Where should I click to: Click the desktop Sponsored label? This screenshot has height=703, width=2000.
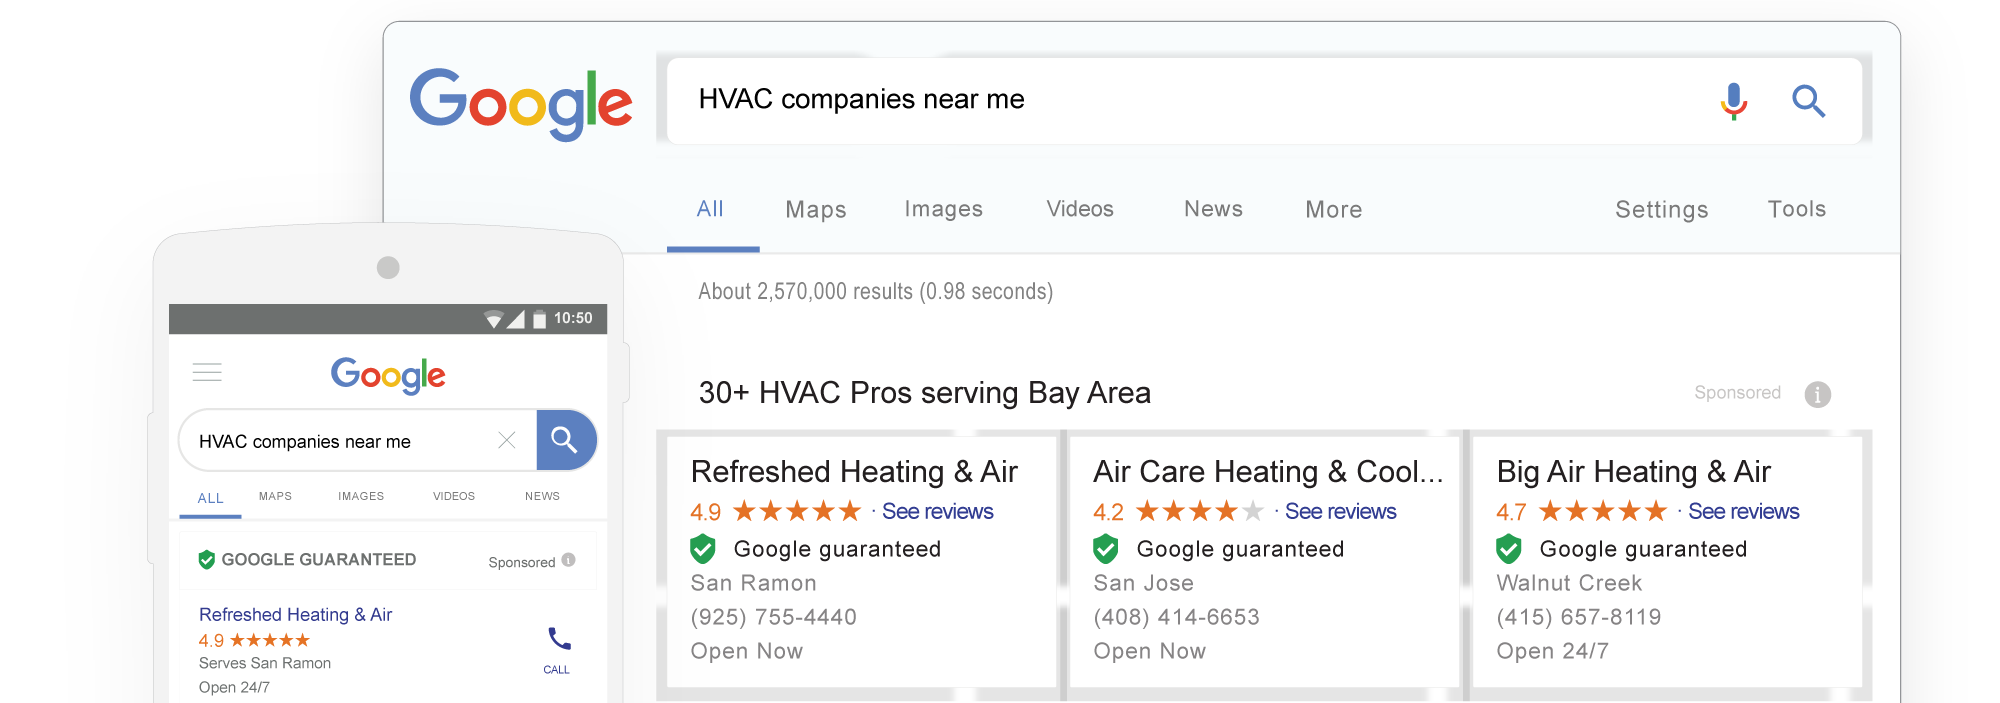(1737, 393)
